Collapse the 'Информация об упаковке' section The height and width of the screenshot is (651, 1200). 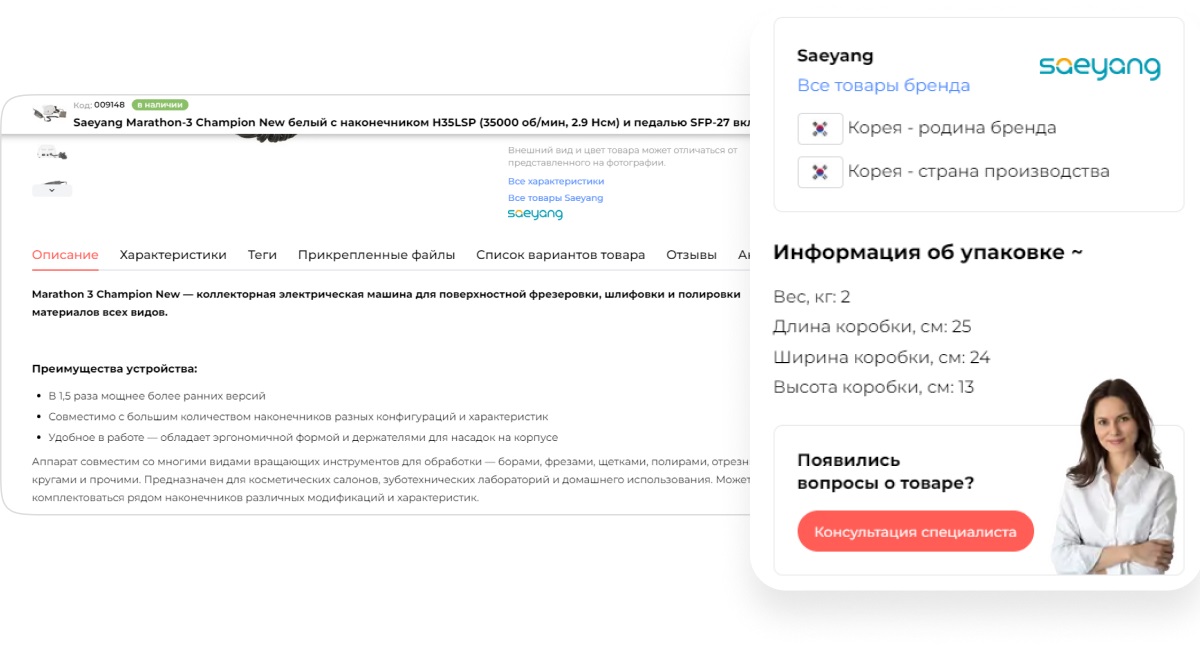[x=927, y=253]
